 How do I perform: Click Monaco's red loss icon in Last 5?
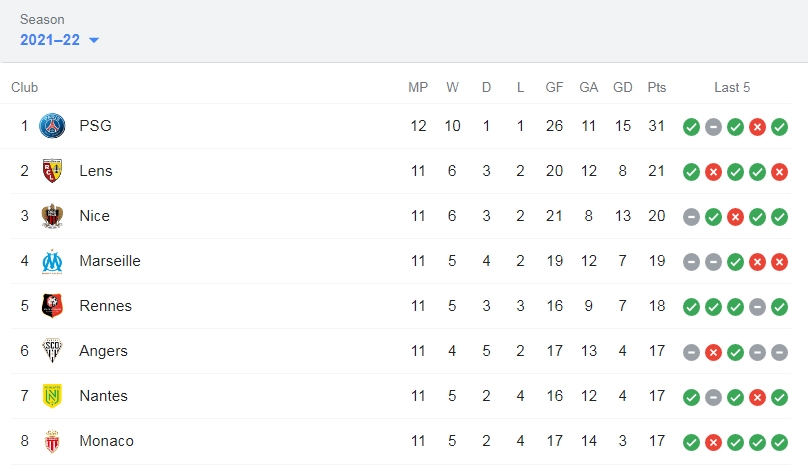point(713,442)
